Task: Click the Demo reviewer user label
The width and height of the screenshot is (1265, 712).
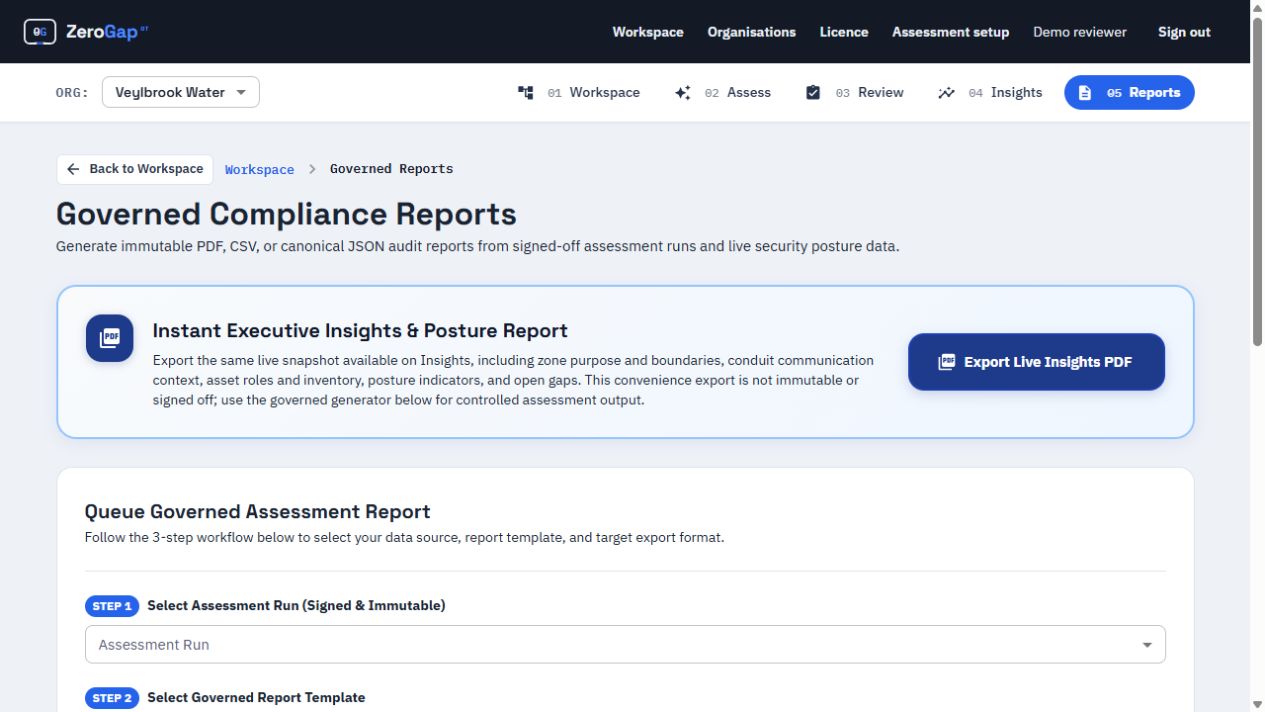Action: [1080, 32]
